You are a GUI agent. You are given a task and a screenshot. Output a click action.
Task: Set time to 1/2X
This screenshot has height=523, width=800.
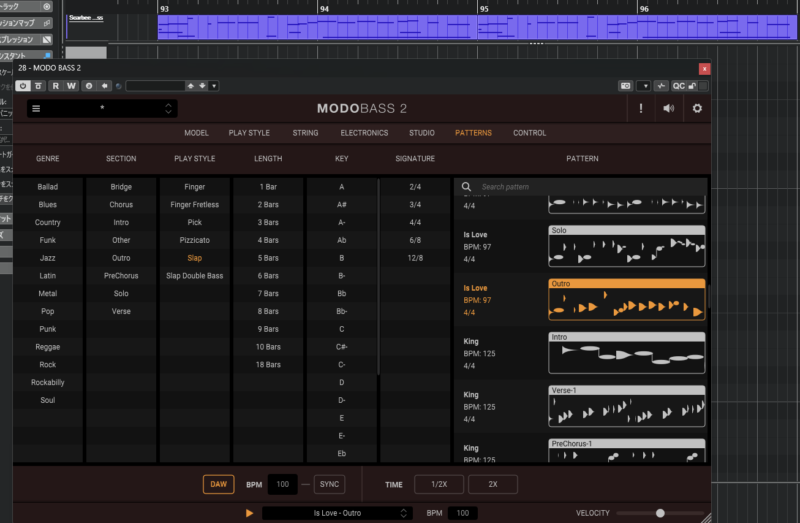point(439,484)
